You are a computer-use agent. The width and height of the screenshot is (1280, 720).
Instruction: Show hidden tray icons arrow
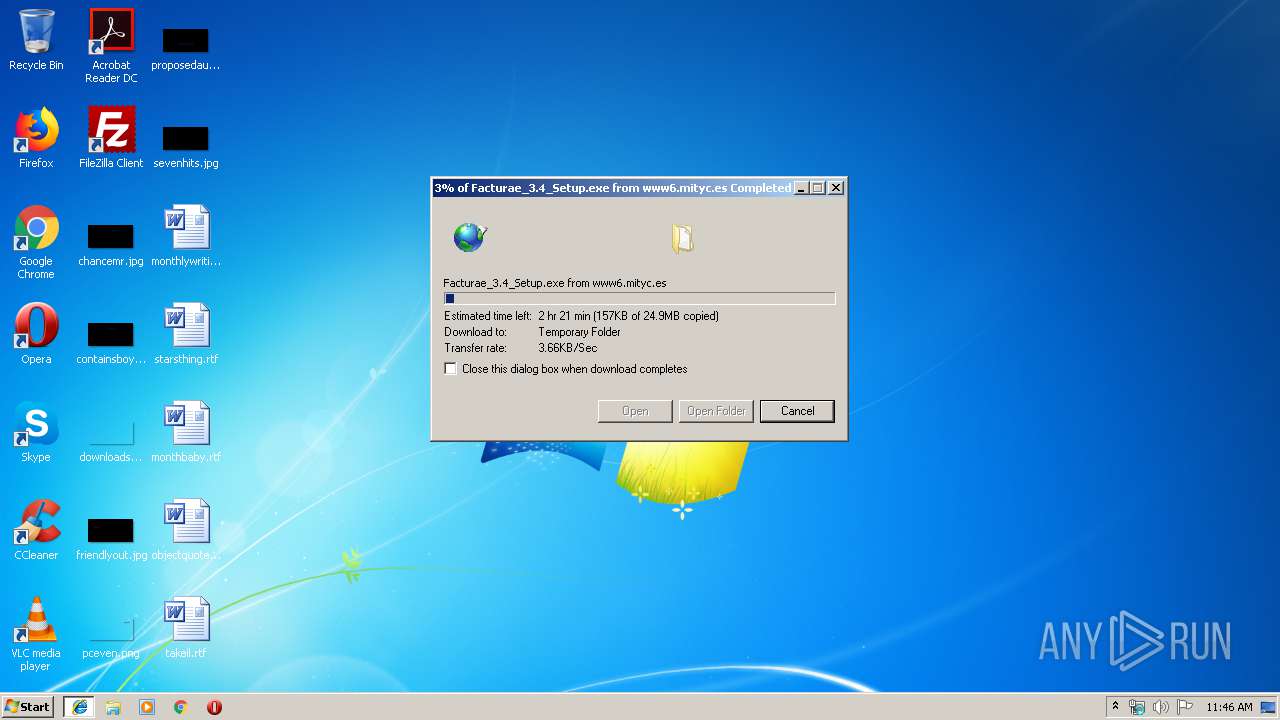tap(1115, 707)
